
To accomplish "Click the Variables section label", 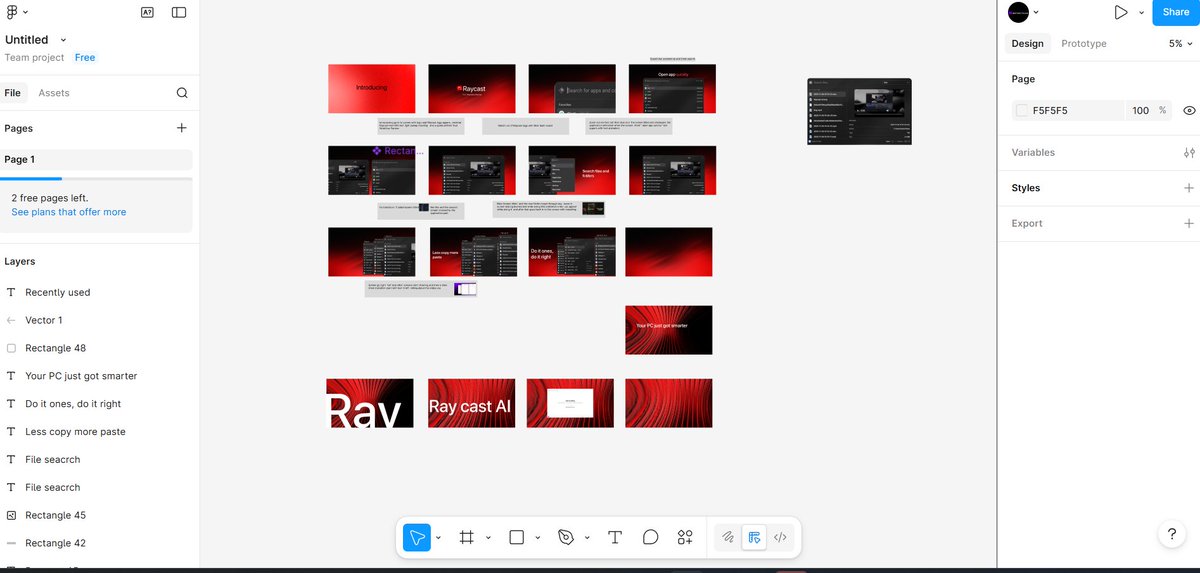I will pos(1033,153).
